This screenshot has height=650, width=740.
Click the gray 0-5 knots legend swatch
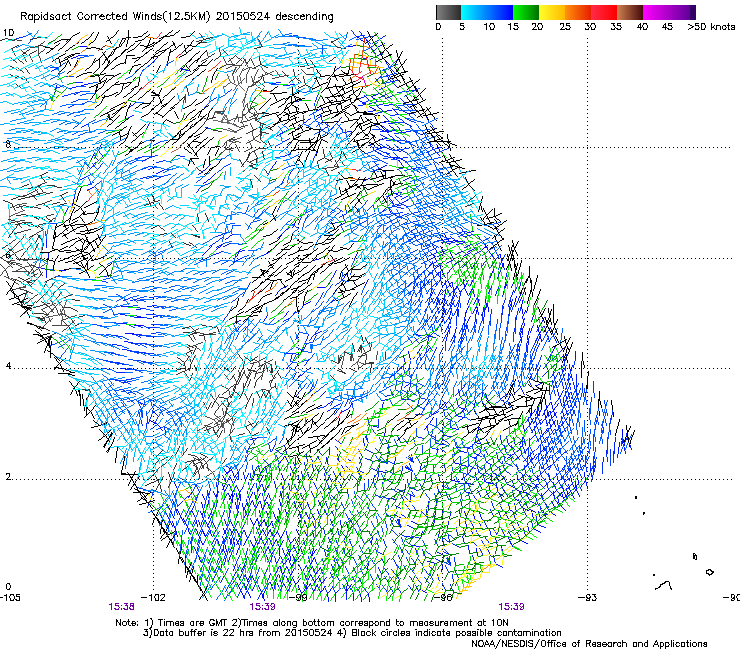tap(448, 12)
